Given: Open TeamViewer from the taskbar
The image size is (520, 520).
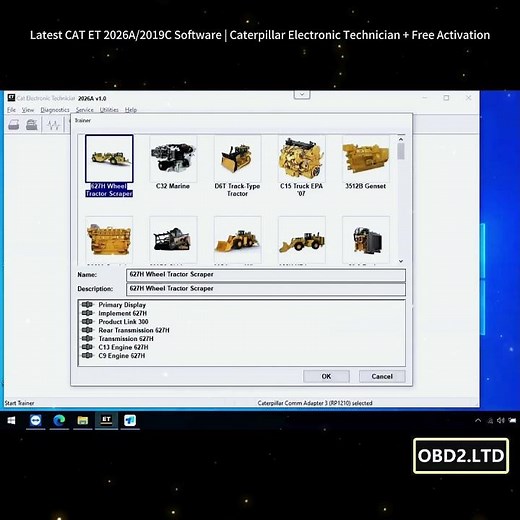Looking at the screenshot, I should (36, 420).
